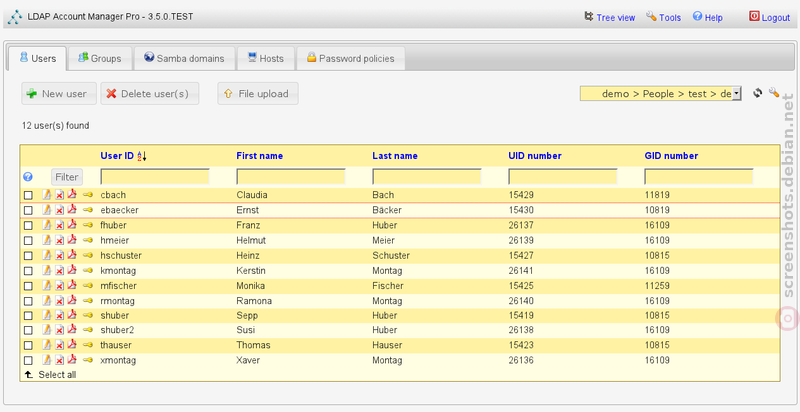Image resolution: width=800 pixels, height=412 pixels.
Task: Sort by GID number column header
Action: [x=671, y=156]
